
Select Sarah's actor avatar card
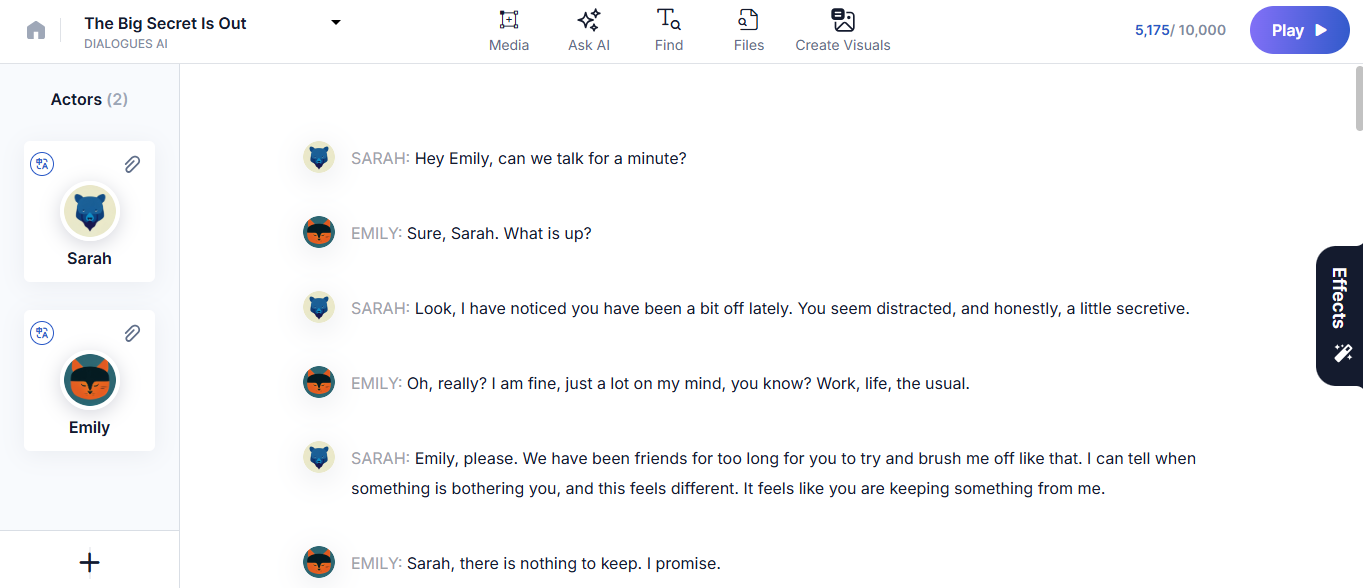click(90, 212)
